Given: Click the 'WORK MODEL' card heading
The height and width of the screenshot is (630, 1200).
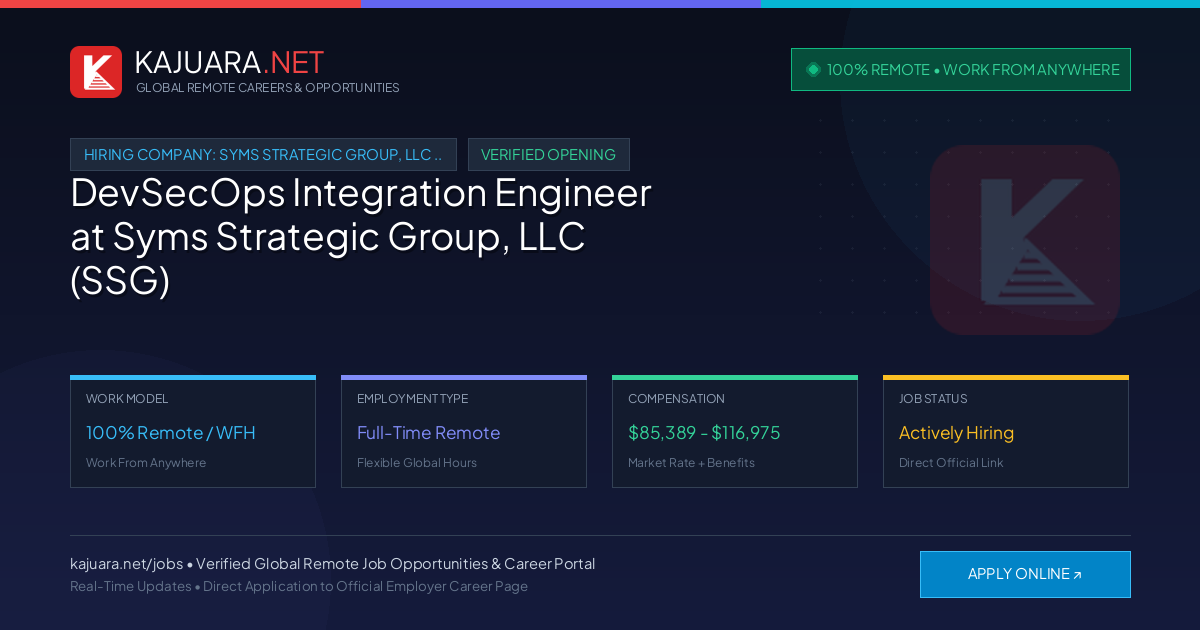Looking at the screenshot, I should [127, 399].
